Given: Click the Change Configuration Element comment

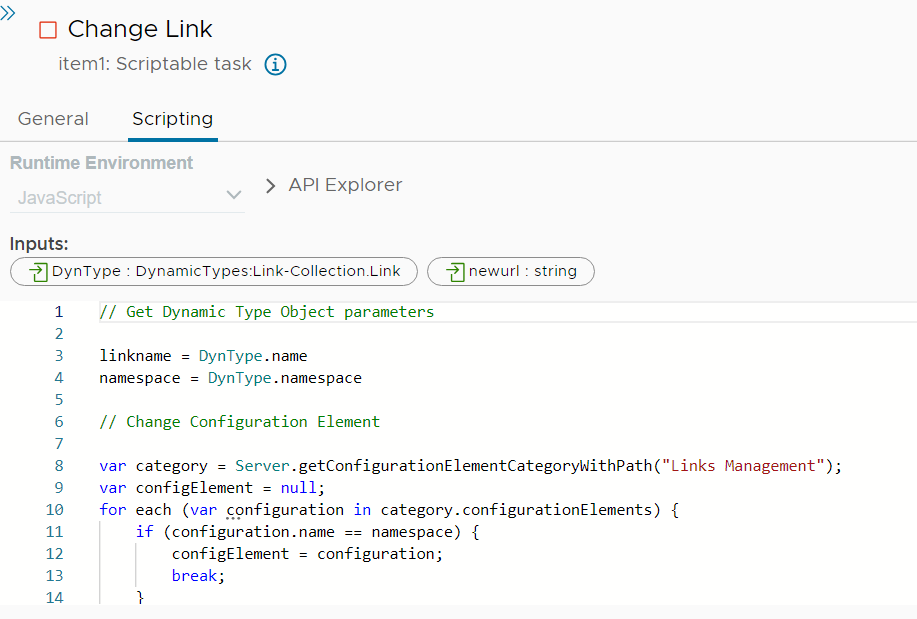Looking at the screenshot, I should tap(240, 422).
